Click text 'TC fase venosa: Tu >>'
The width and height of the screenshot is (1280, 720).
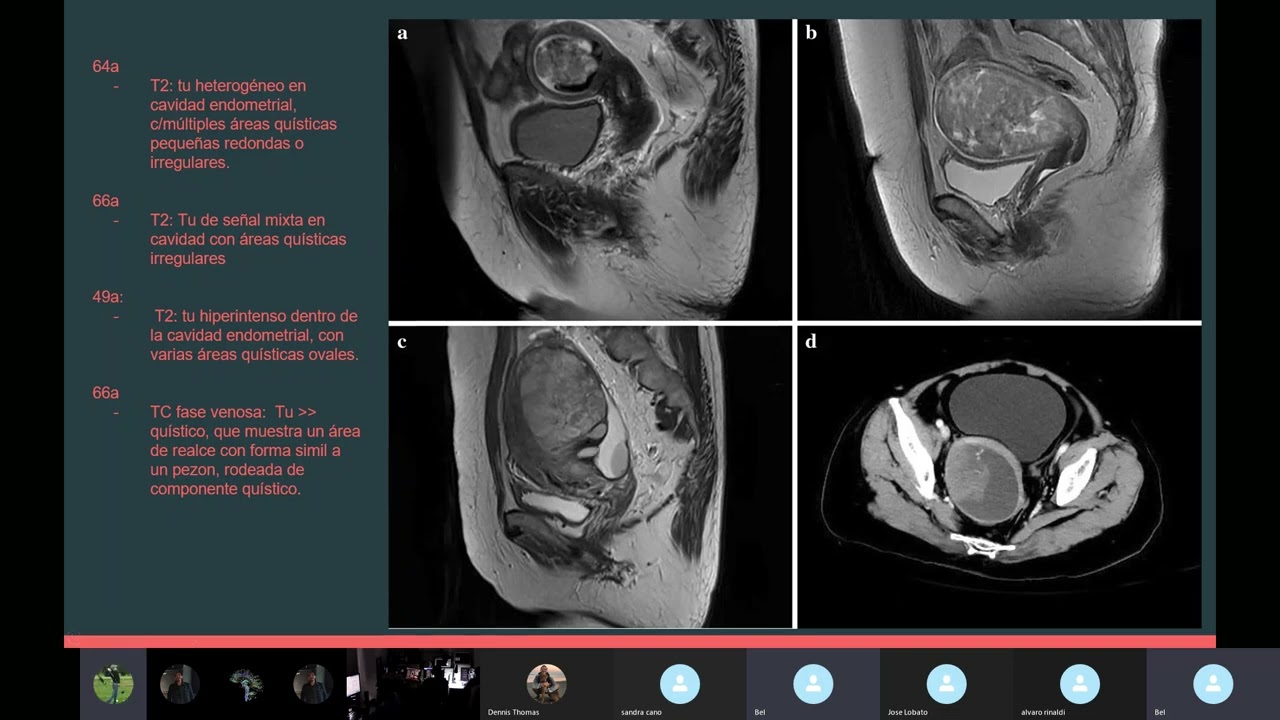pos(233,412)
